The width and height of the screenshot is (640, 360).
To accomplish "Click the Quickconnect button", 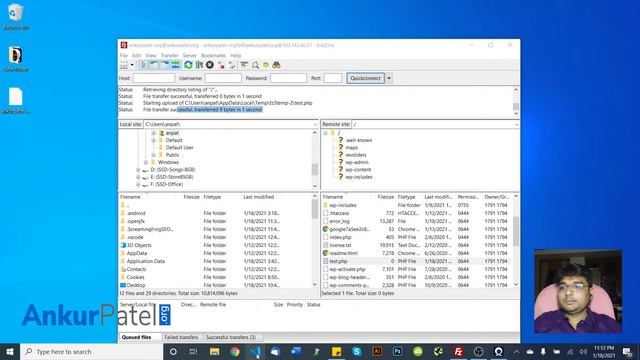I will (365, 78).
